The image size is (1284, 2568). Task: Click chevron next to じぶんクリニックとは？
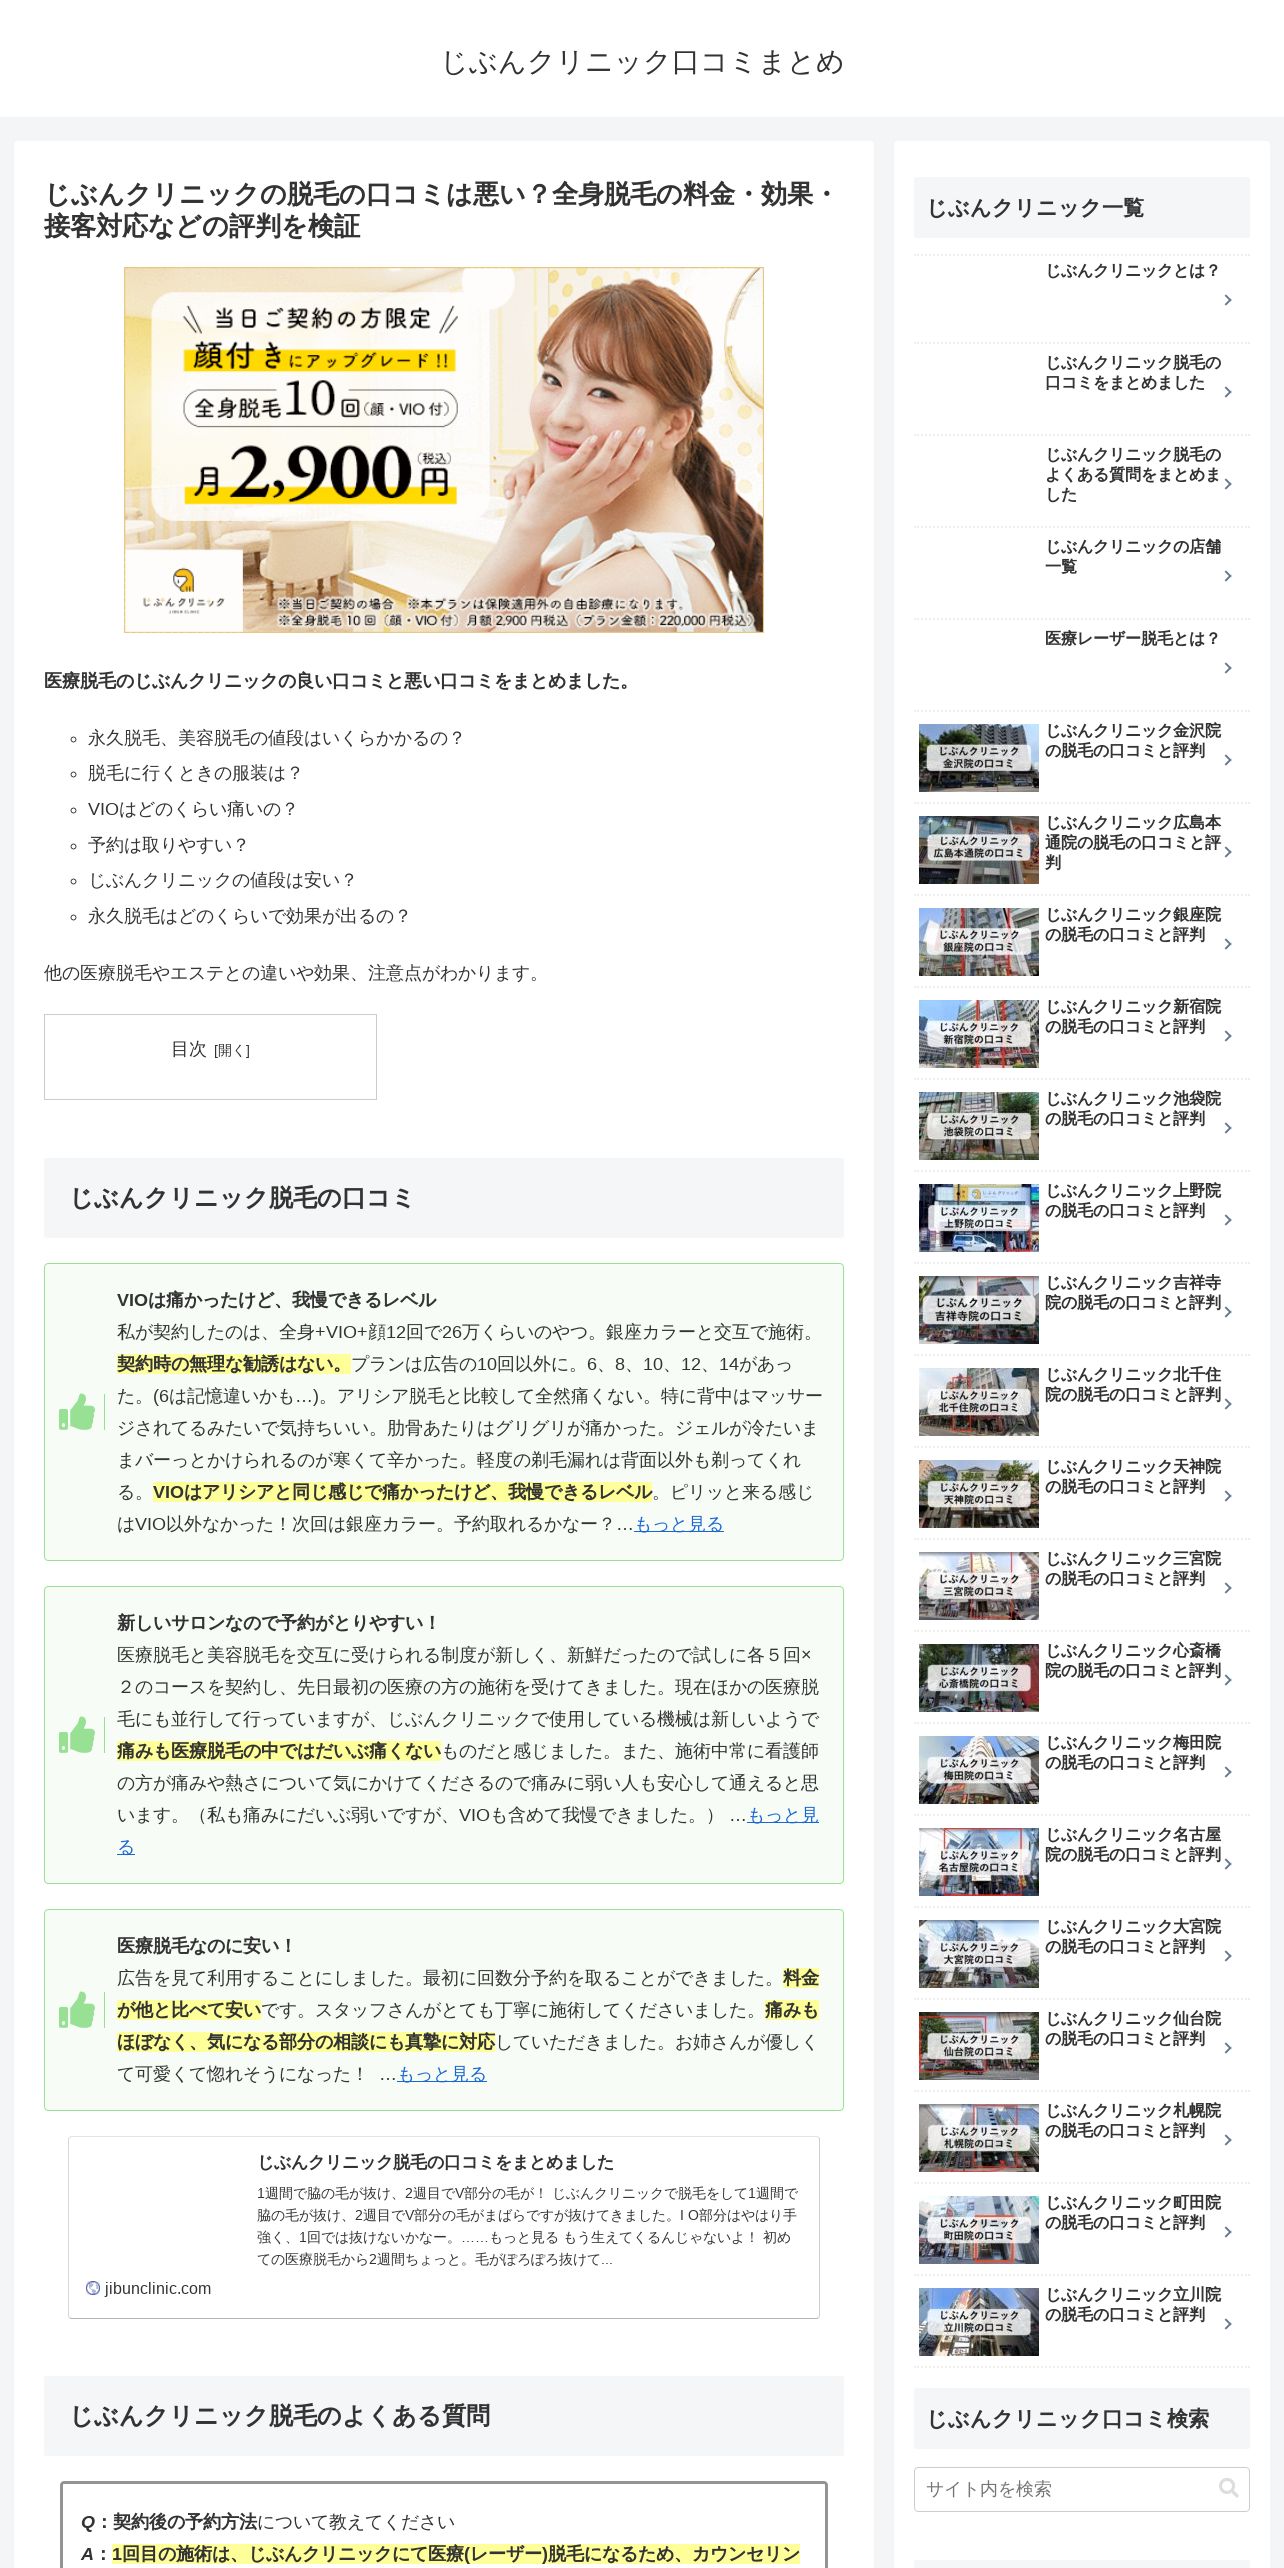click(1228, 300)
